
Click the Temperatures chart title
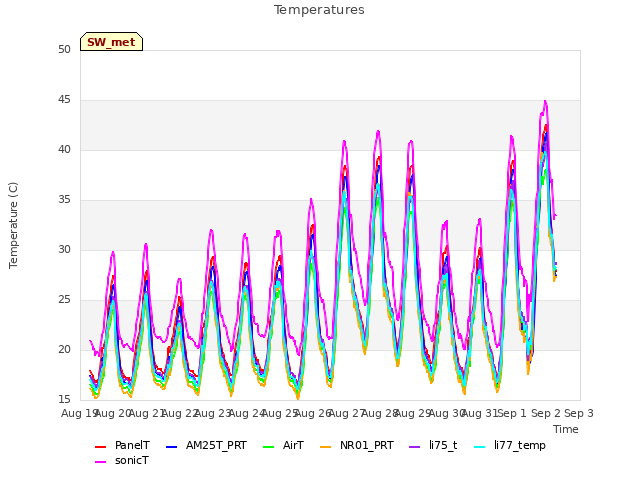319,10
